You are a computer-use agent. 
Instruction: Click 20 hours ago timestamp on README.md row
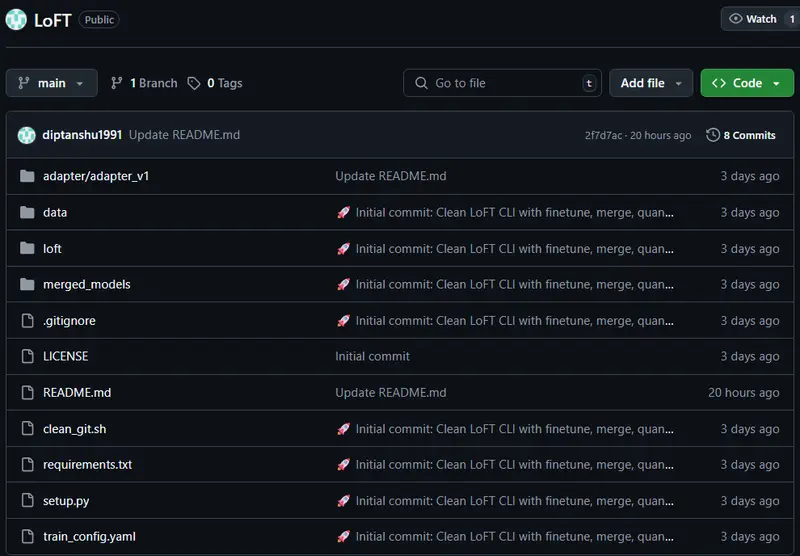pyautogui.click(x=743, y=392)
